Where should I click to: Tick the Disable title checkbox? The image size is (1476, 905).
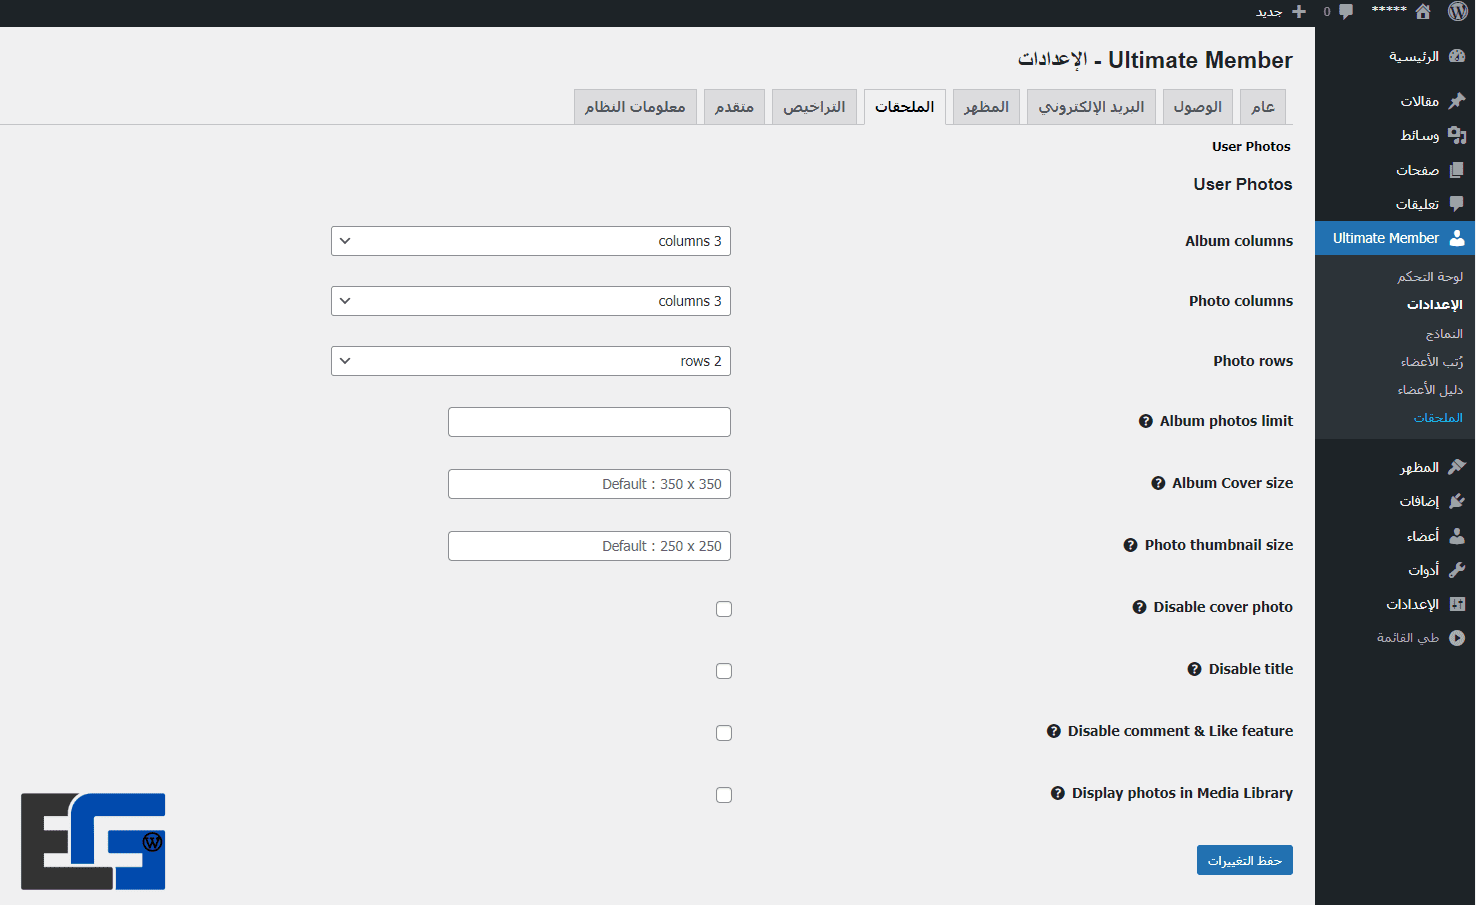click(724, 671)
